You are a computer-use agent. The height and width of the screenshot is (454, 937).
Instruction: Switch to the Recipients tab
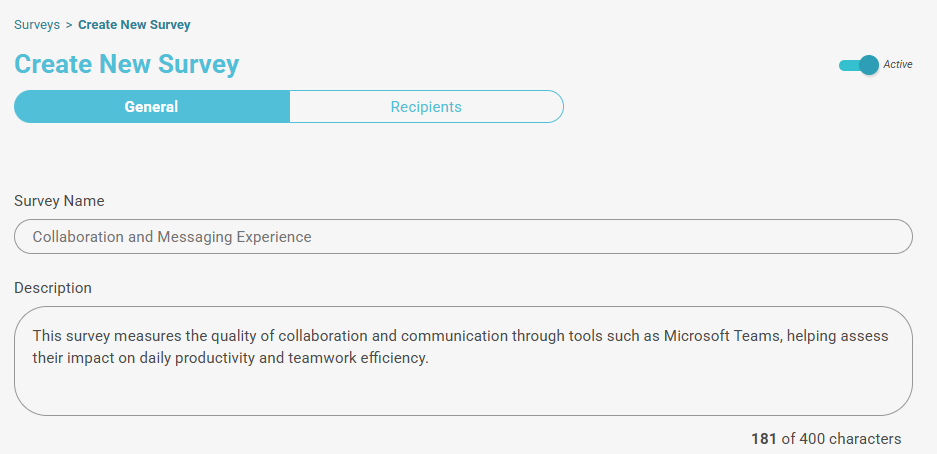coord(426,107)
